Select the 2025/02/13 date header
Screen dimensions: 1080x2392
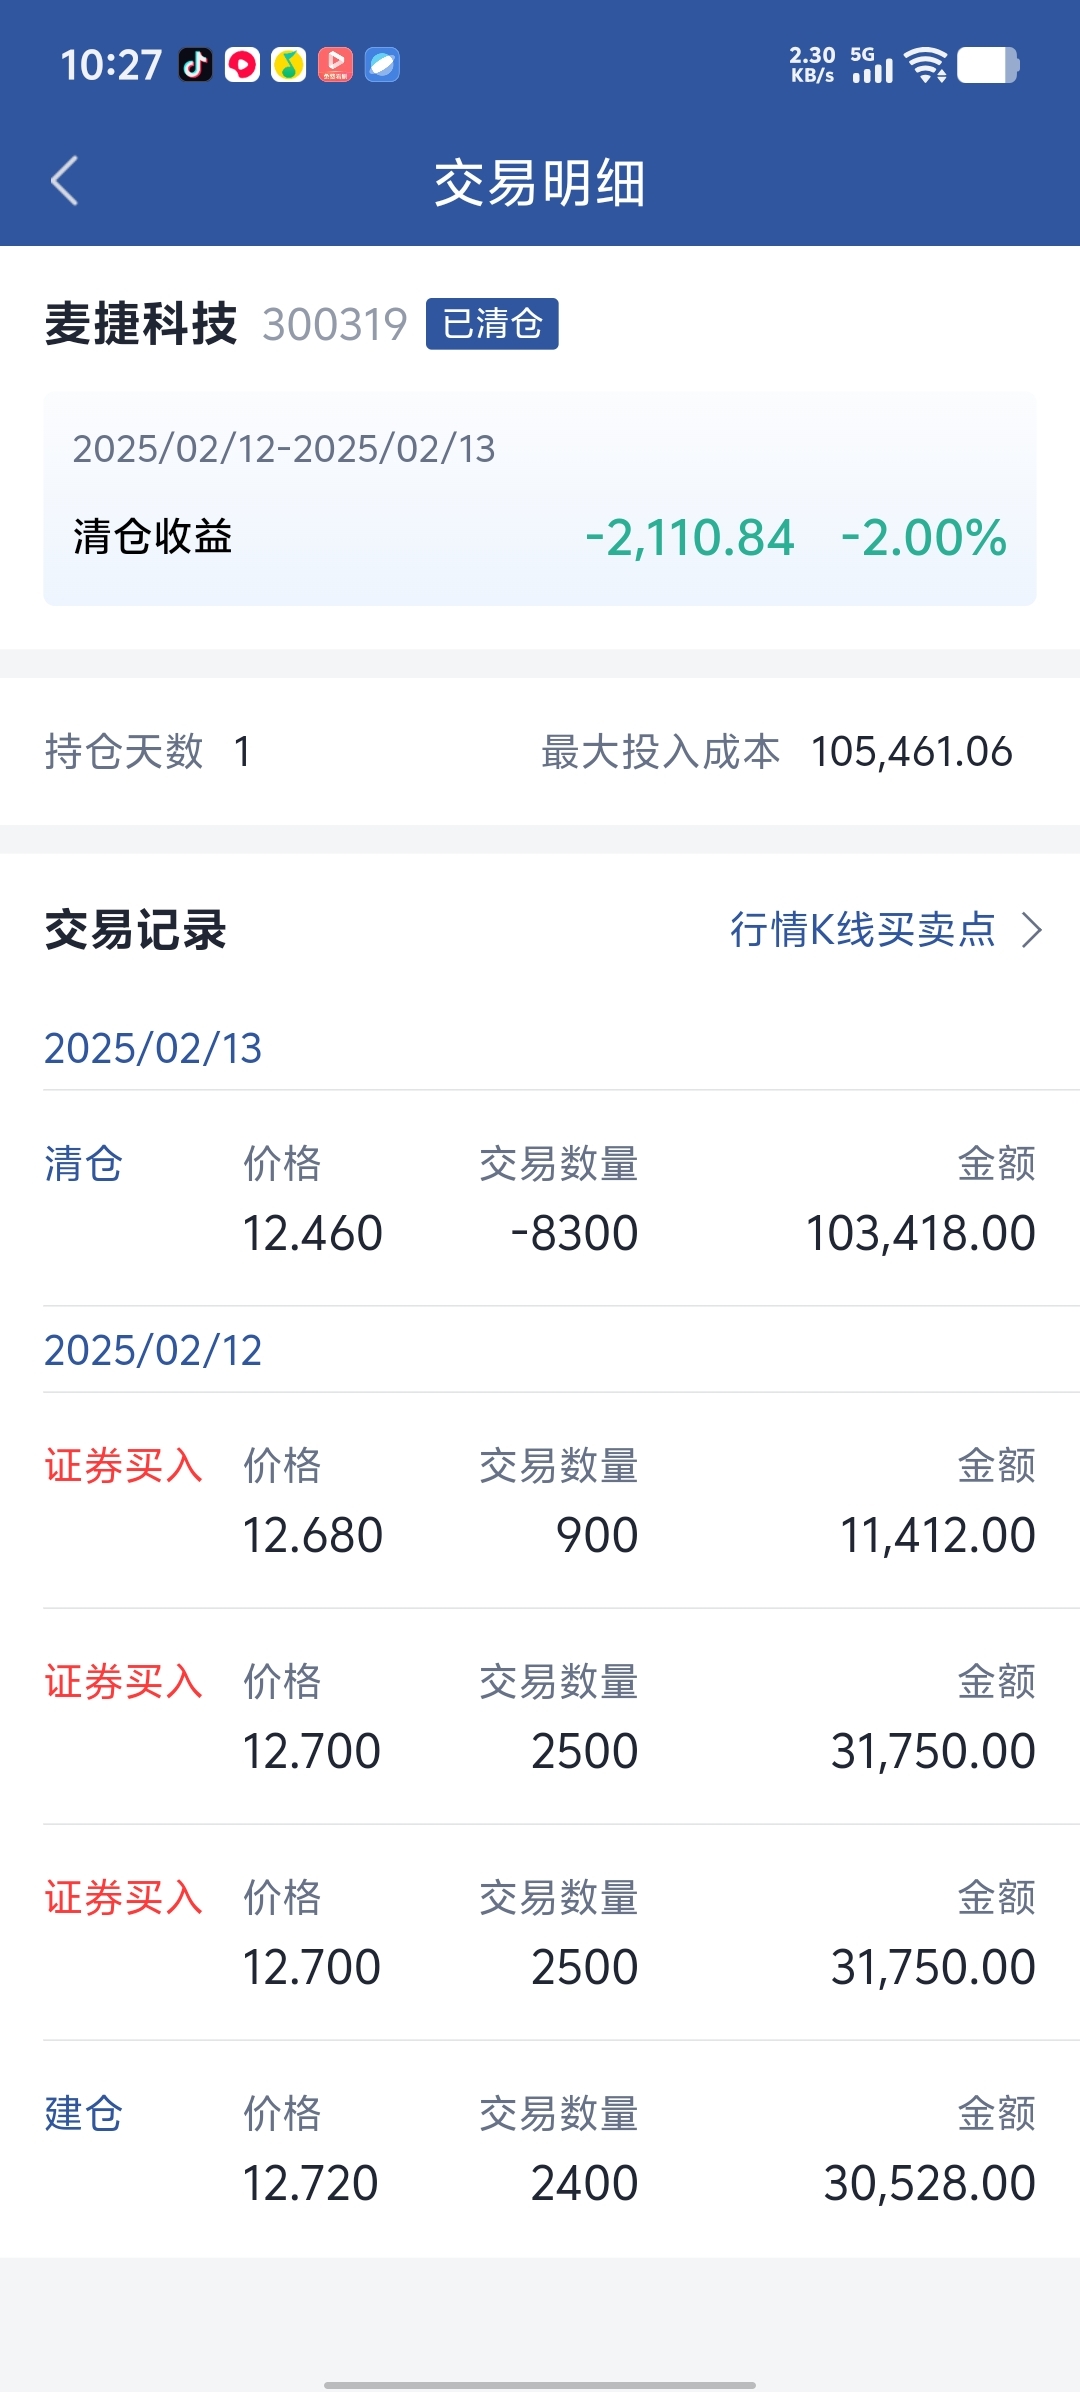coord(153,1048)
